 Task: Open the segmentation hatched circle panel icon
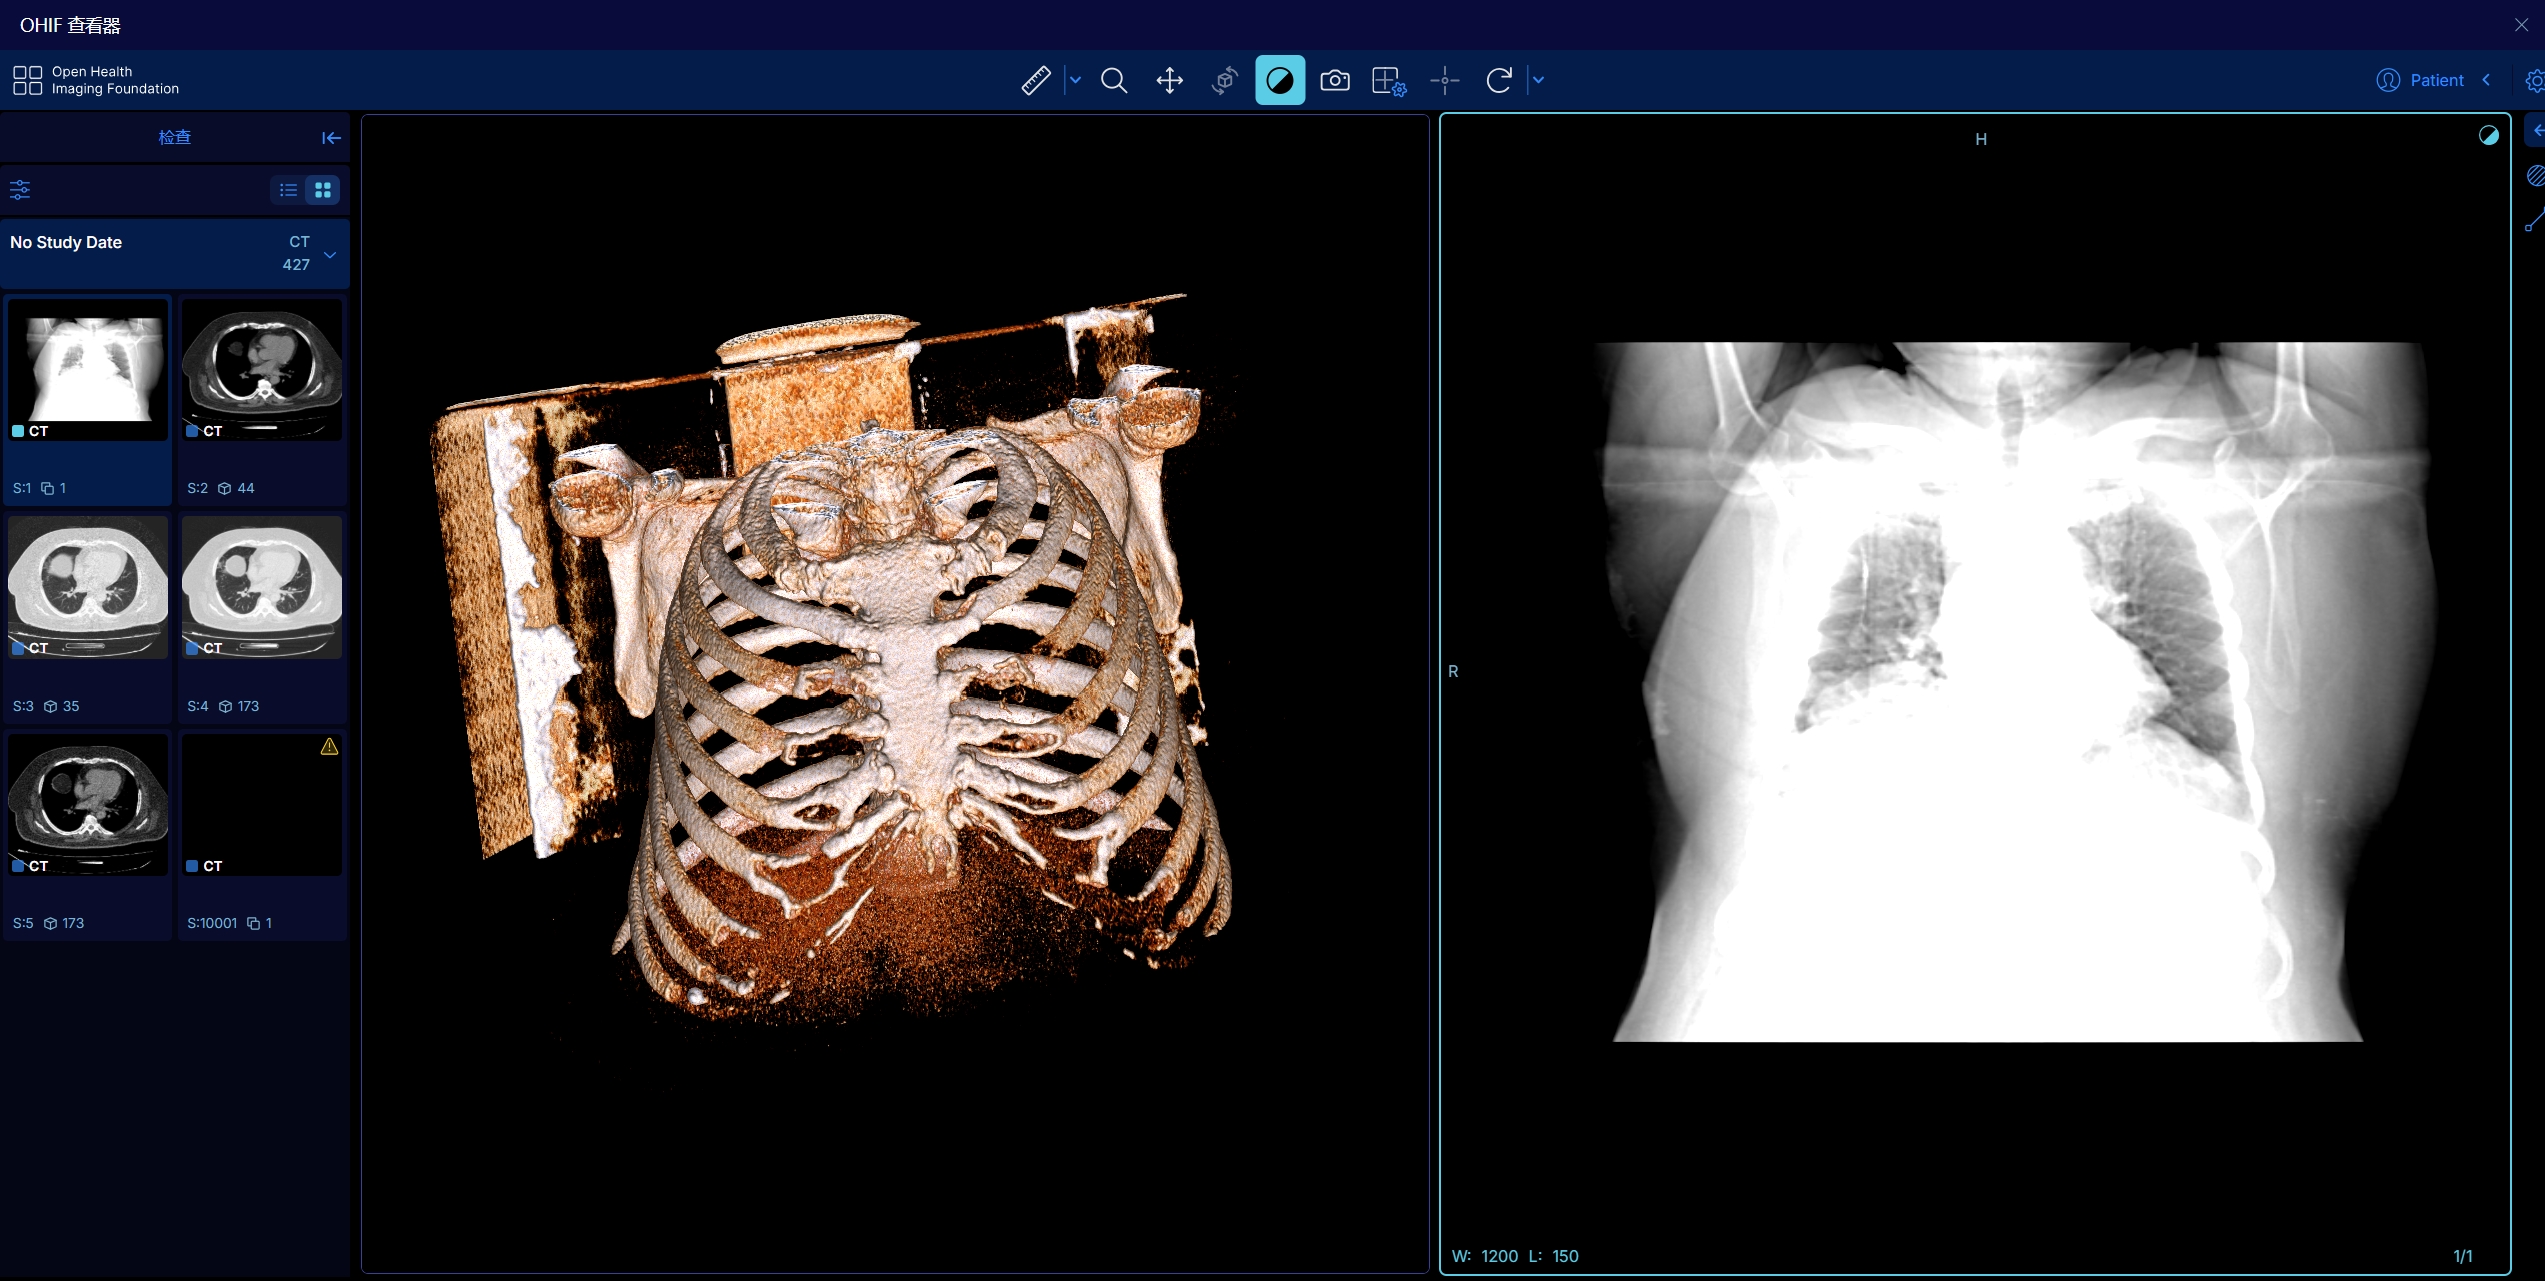pyautogui.click(x=2536, y=176)
